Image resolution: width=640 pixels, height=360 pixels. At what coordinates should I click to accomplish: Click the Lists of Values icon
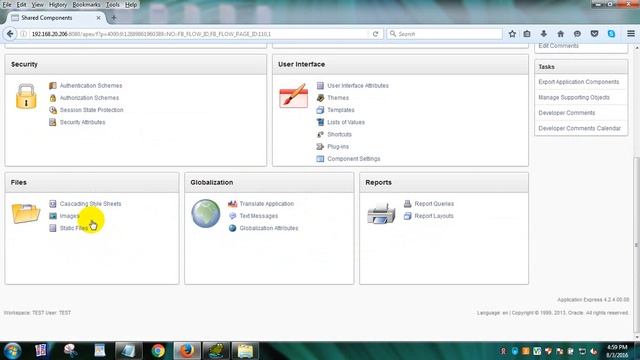[320, 122]
